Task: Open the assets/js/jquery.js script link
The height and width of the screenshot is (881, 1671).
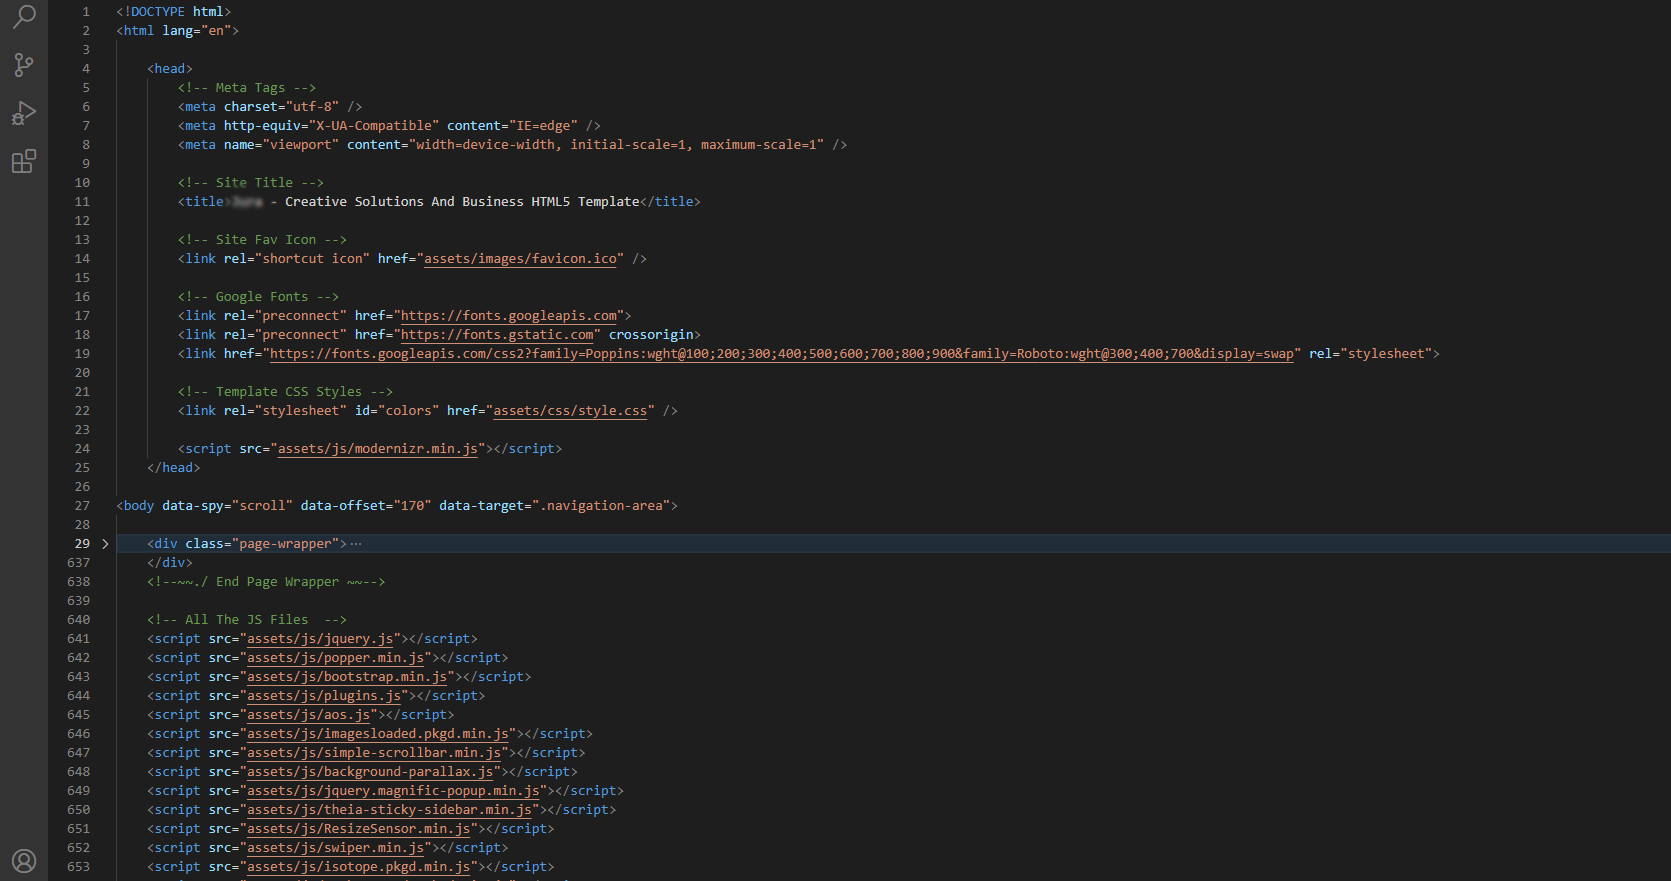Action: coord(320,639)
